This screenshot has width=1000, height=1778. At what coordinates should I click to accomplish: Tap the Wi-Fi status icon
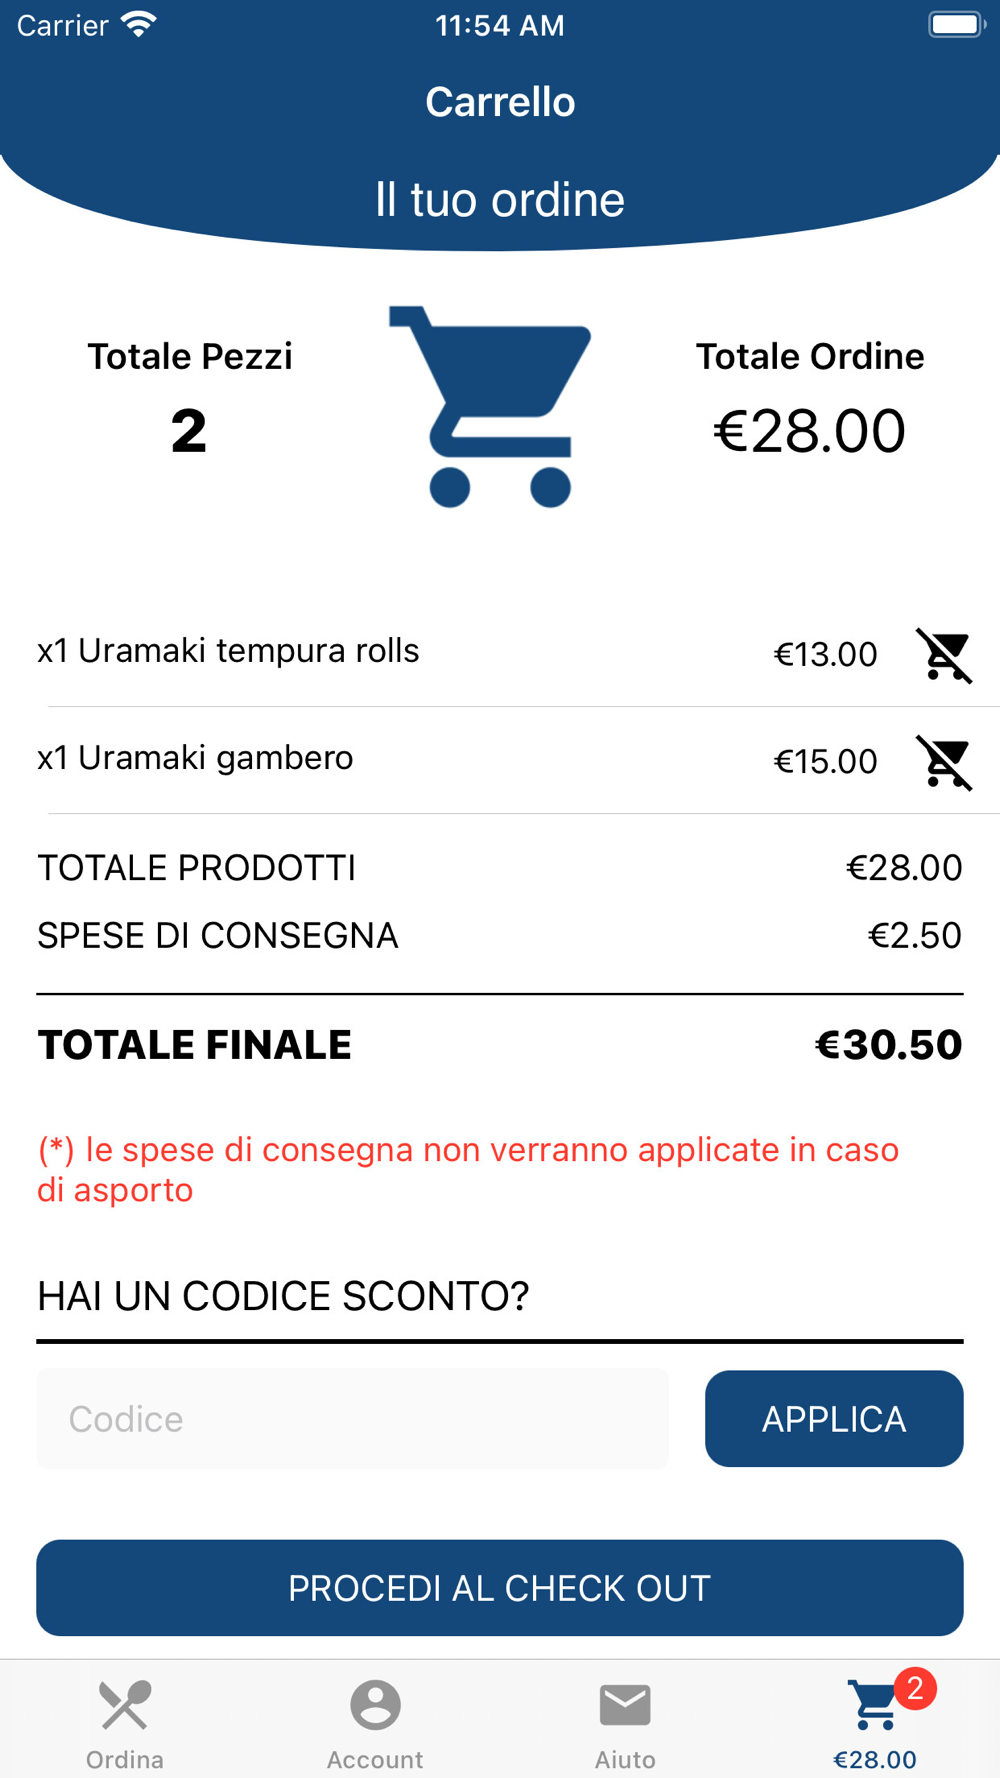click(x=139, y=24)
